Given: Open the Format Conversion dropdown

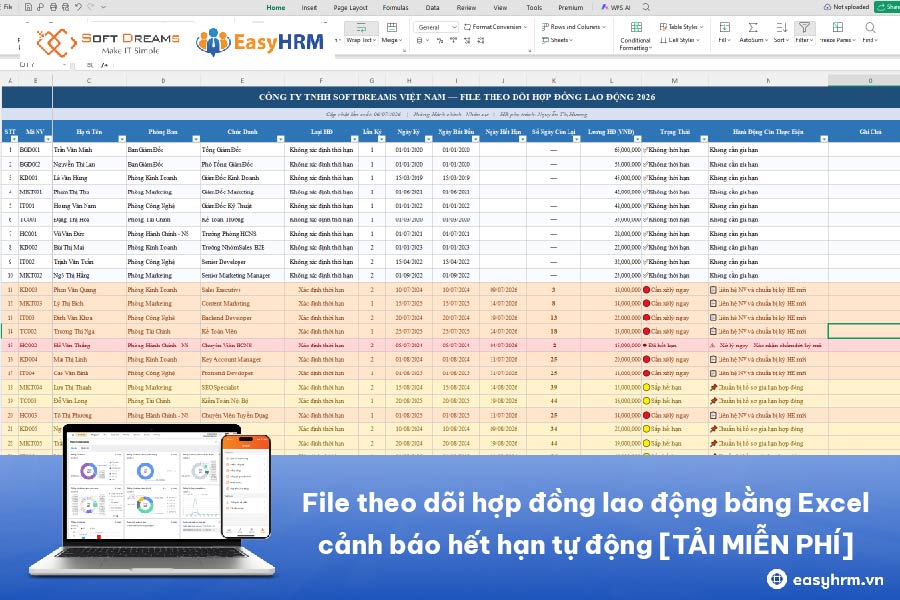Looking at the screenshot, I should 495,27.
